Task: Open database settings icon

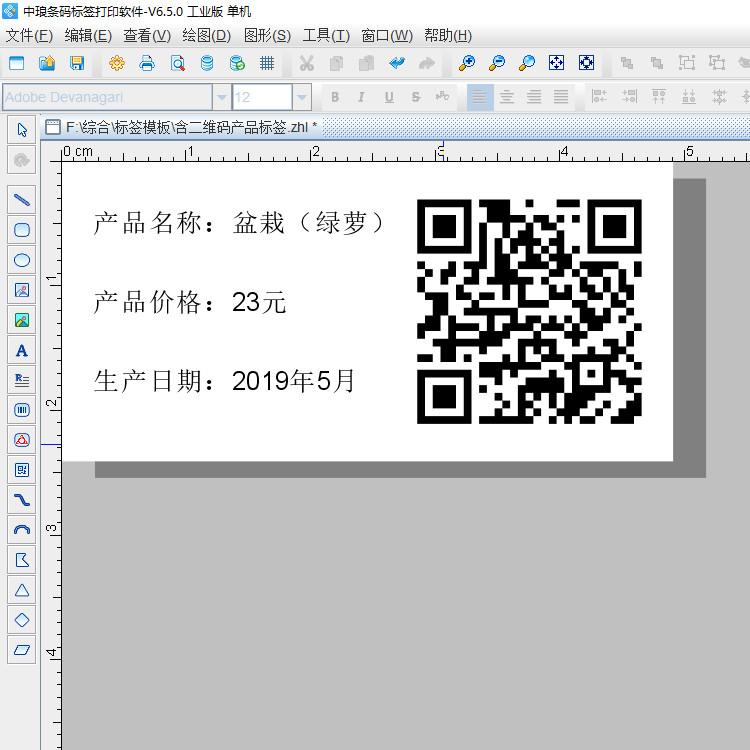Action: (207, 63)
